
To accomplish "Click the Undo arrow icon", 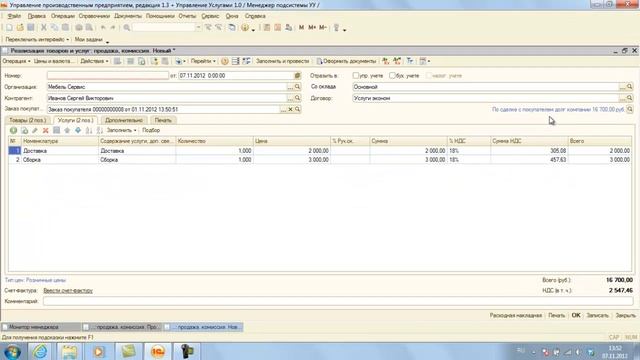I will coord(103,28).
